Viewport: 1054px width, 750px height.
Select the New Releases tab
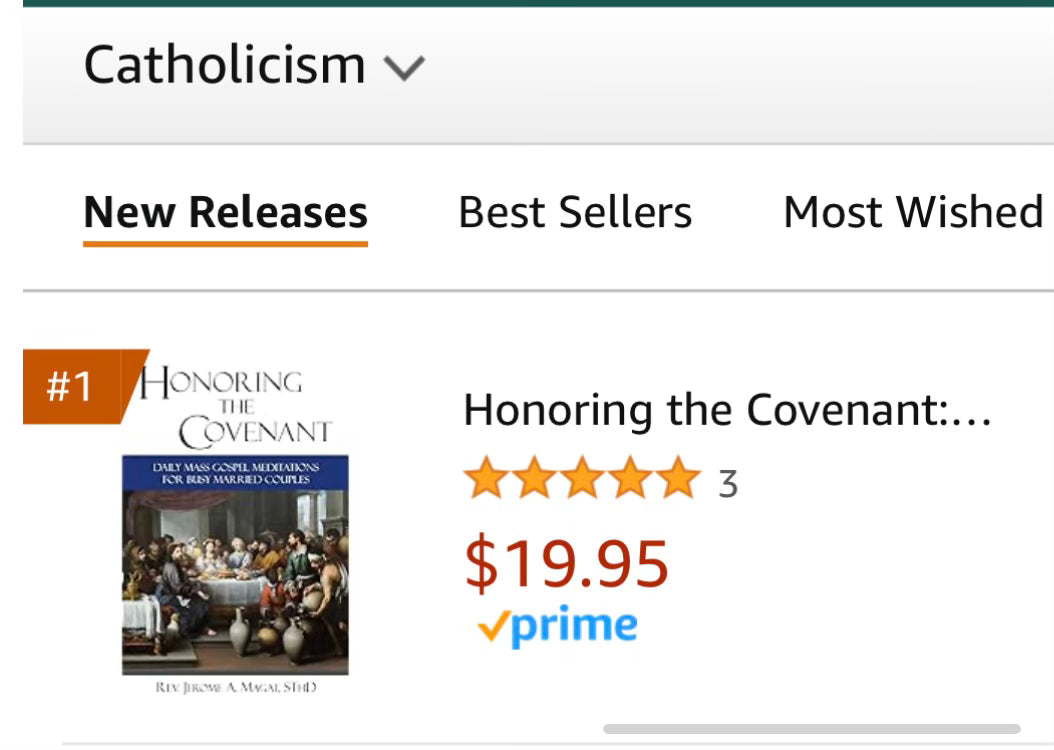pyautogui.click(x=225, y=212)
